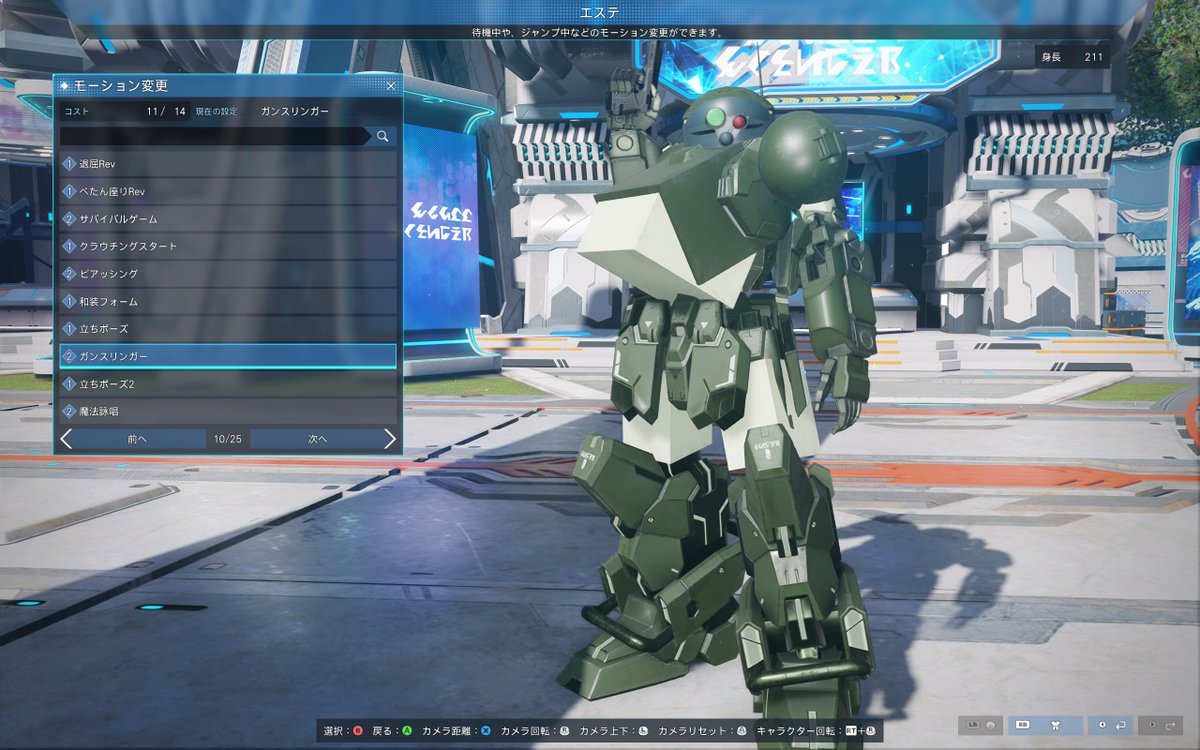Click the カメラ上下 camera vertical hint
1200x750 pixels.
(x=613, y=732)
